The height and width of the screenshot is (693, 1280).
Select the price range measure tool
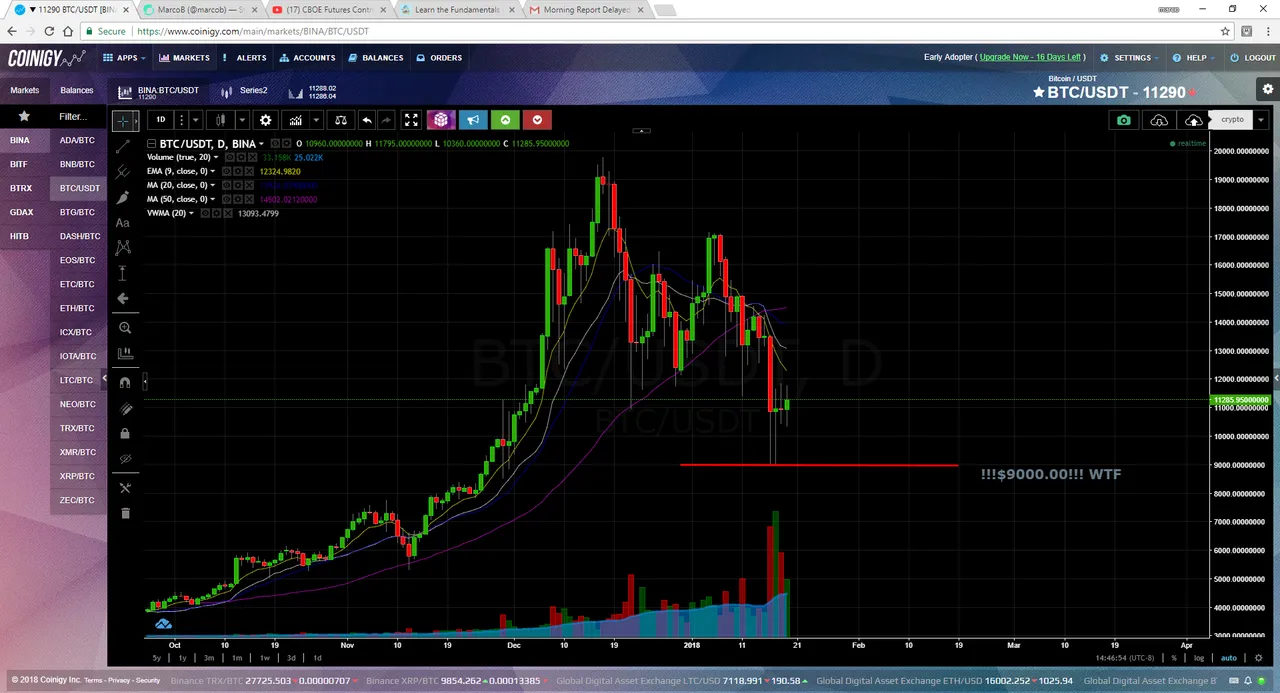tap(123, 273)
